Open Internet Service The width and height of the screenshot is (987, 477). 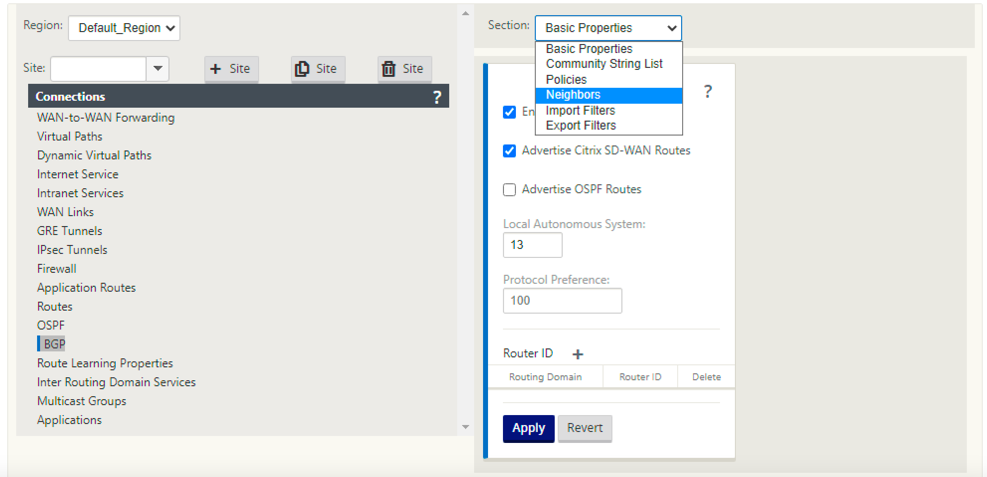tap(77, 174)
